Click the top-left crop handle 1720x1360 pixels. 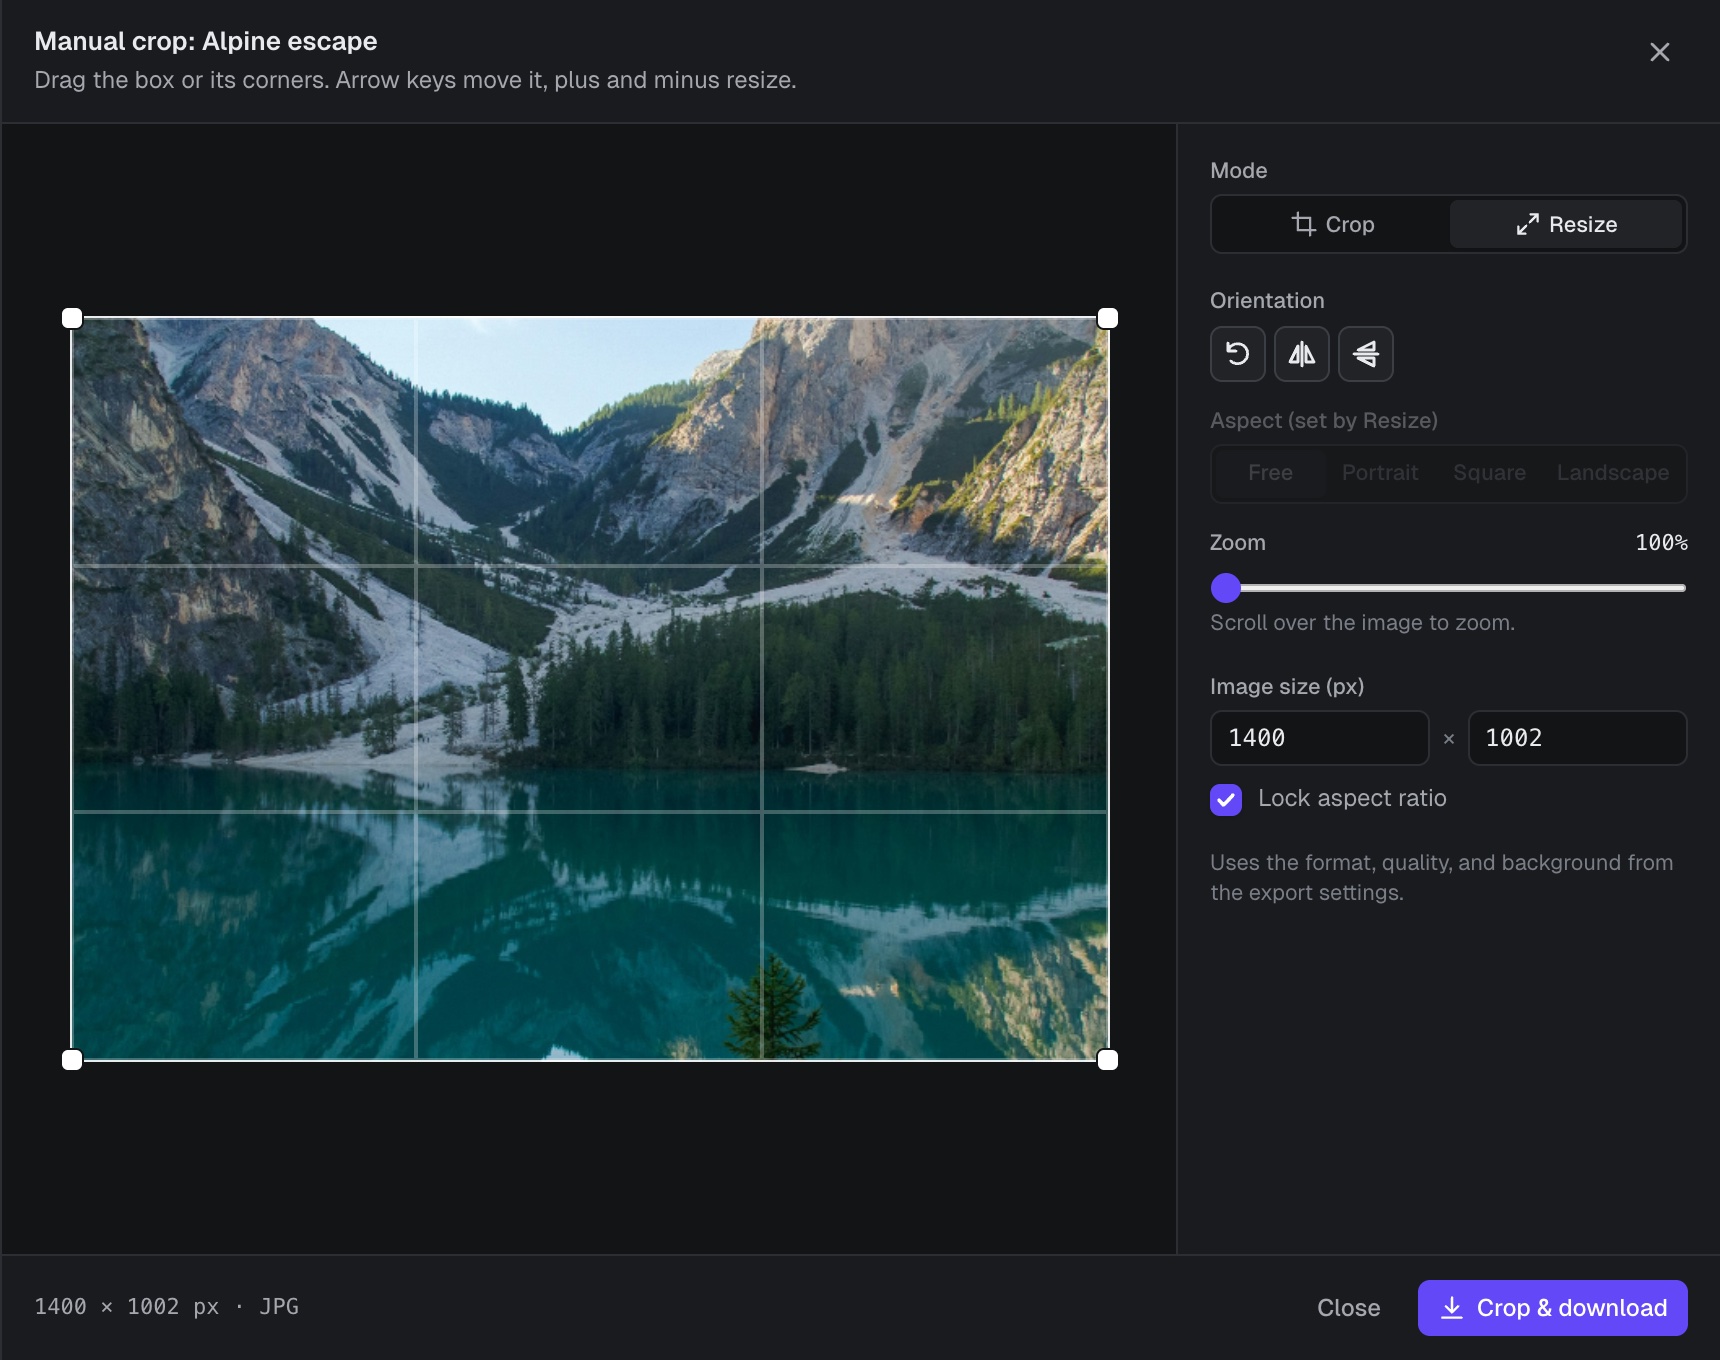pyautogui.click(x=72, y=318)
